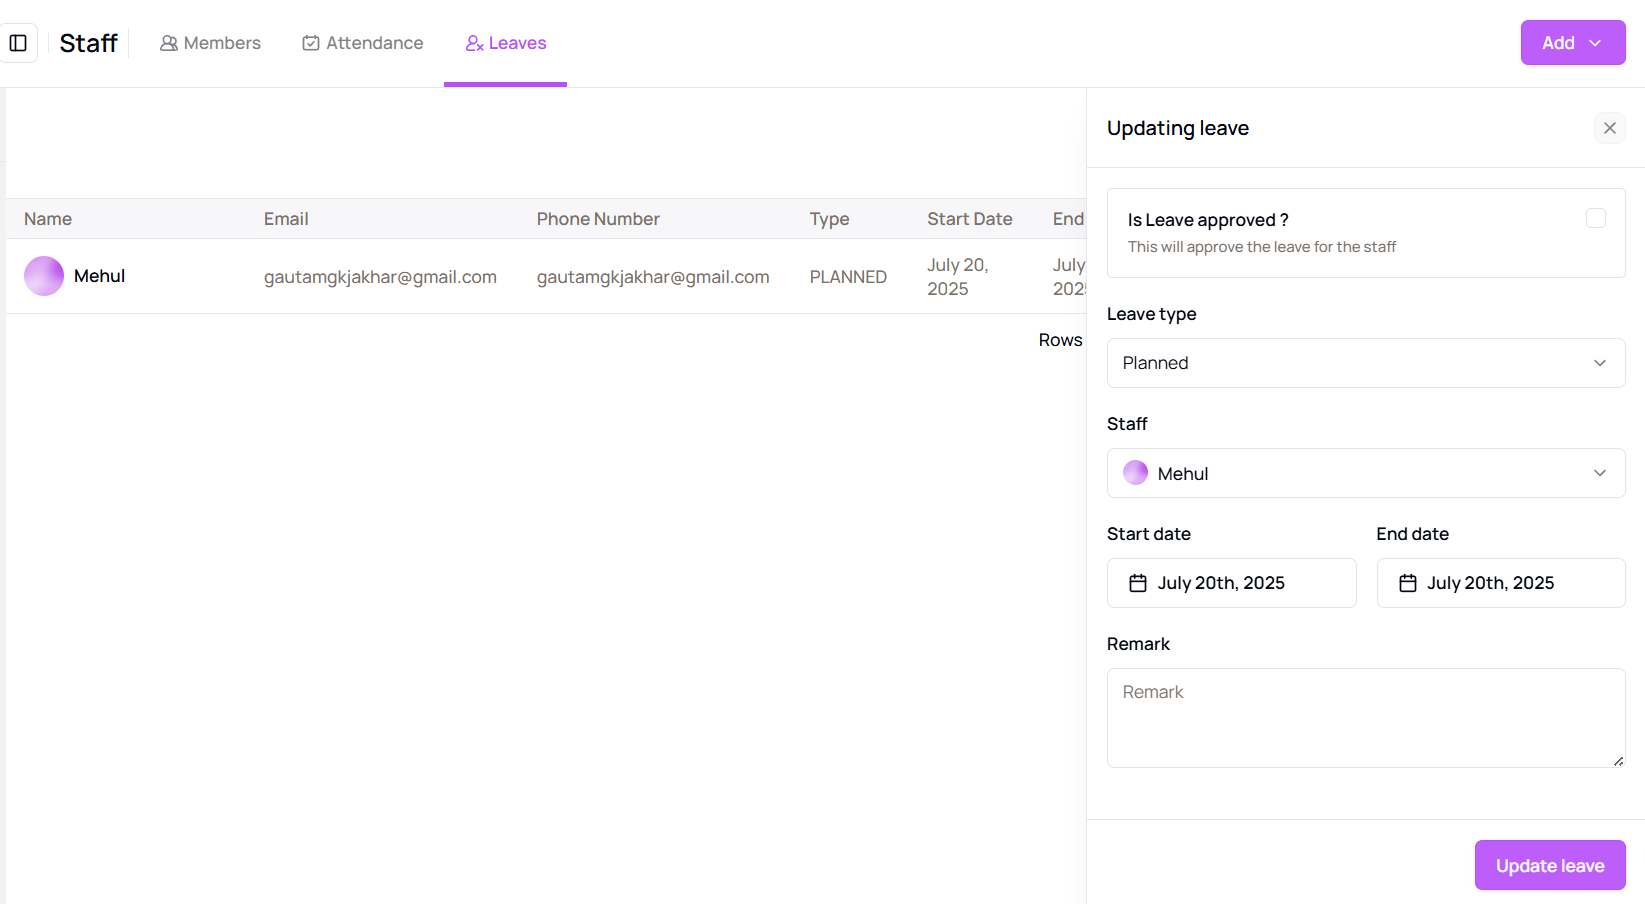
Task: Click the Members people icon
Action: click(x=169, y=43)
